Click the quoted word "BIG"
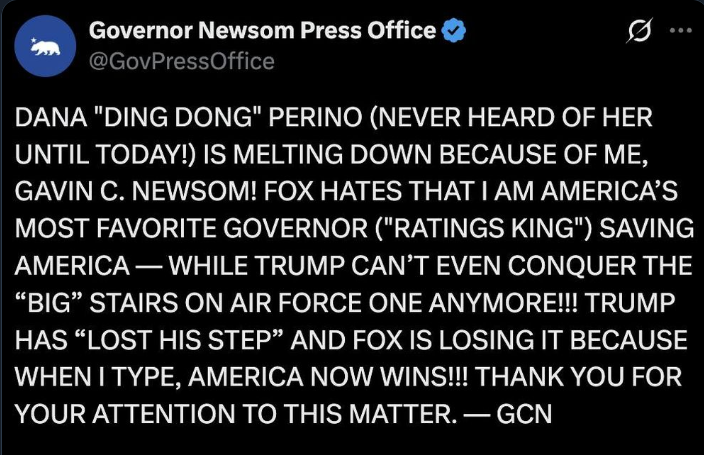 pyautogui.click(x=49, y=303)
